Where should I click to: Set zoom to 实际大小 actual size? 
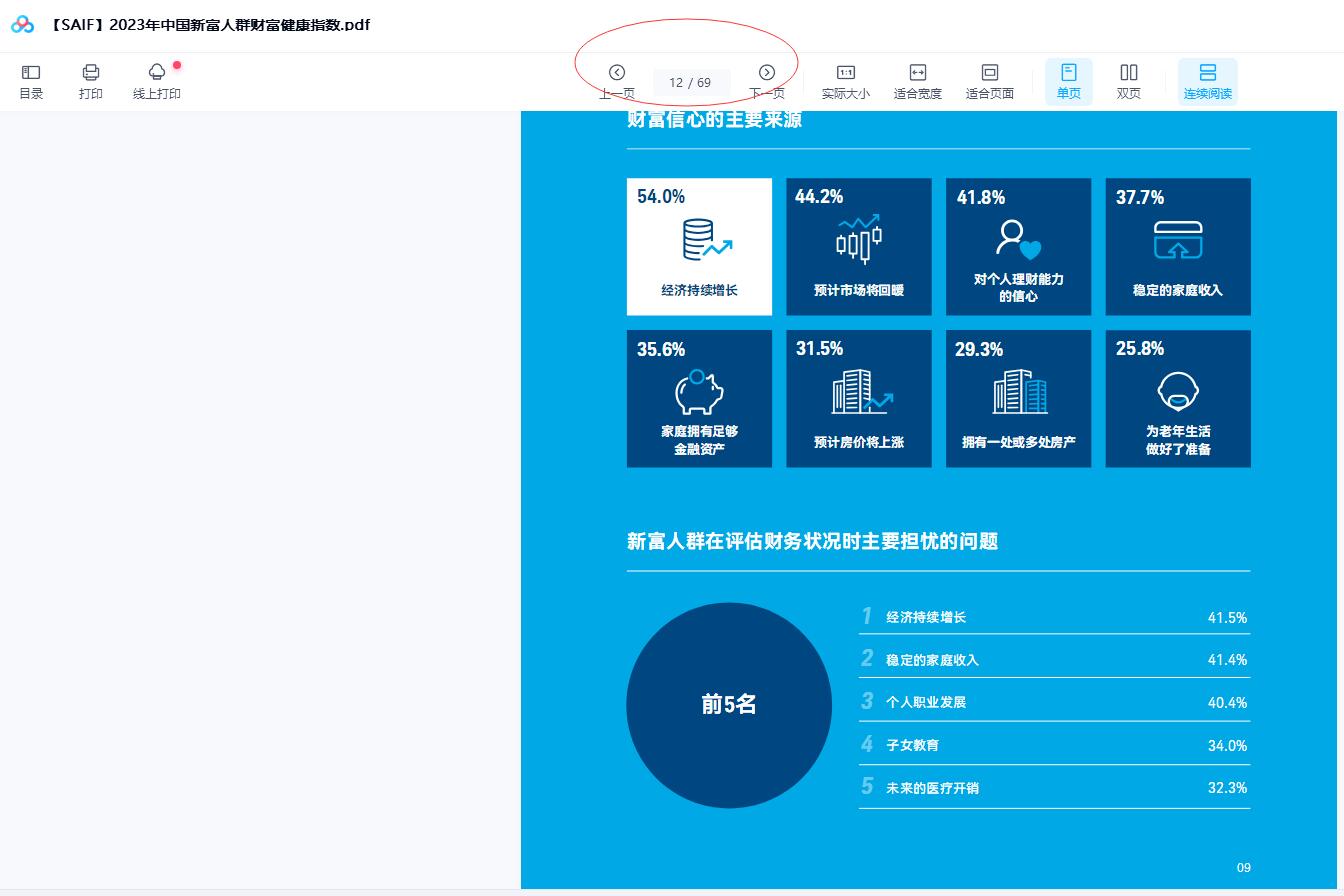845,81
